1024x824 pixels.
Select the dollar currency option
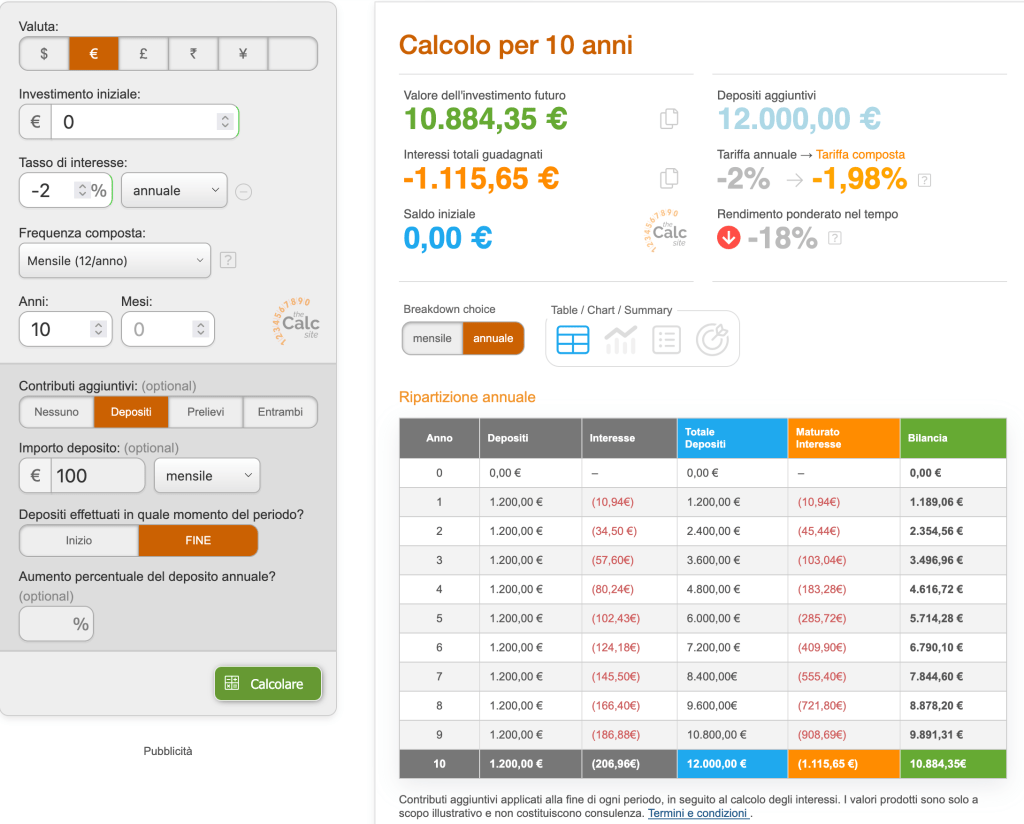tap(44, 54)
